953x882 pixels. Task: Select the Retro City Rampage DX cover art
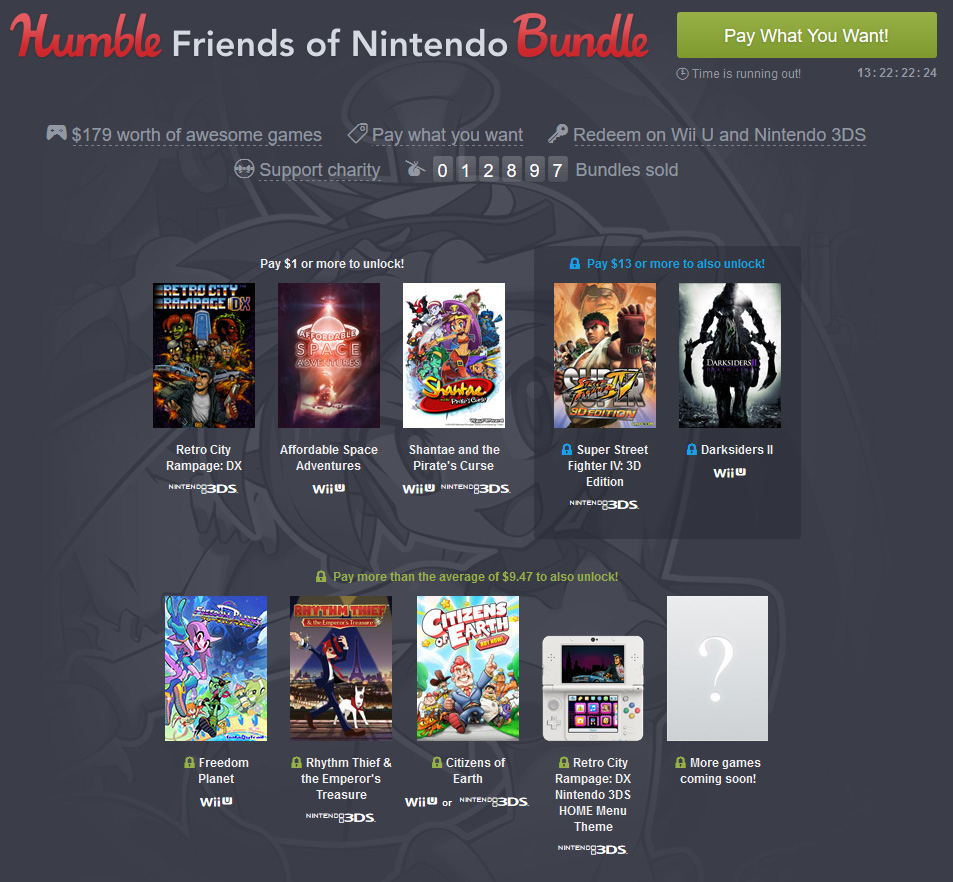click(x=204, y=355)
